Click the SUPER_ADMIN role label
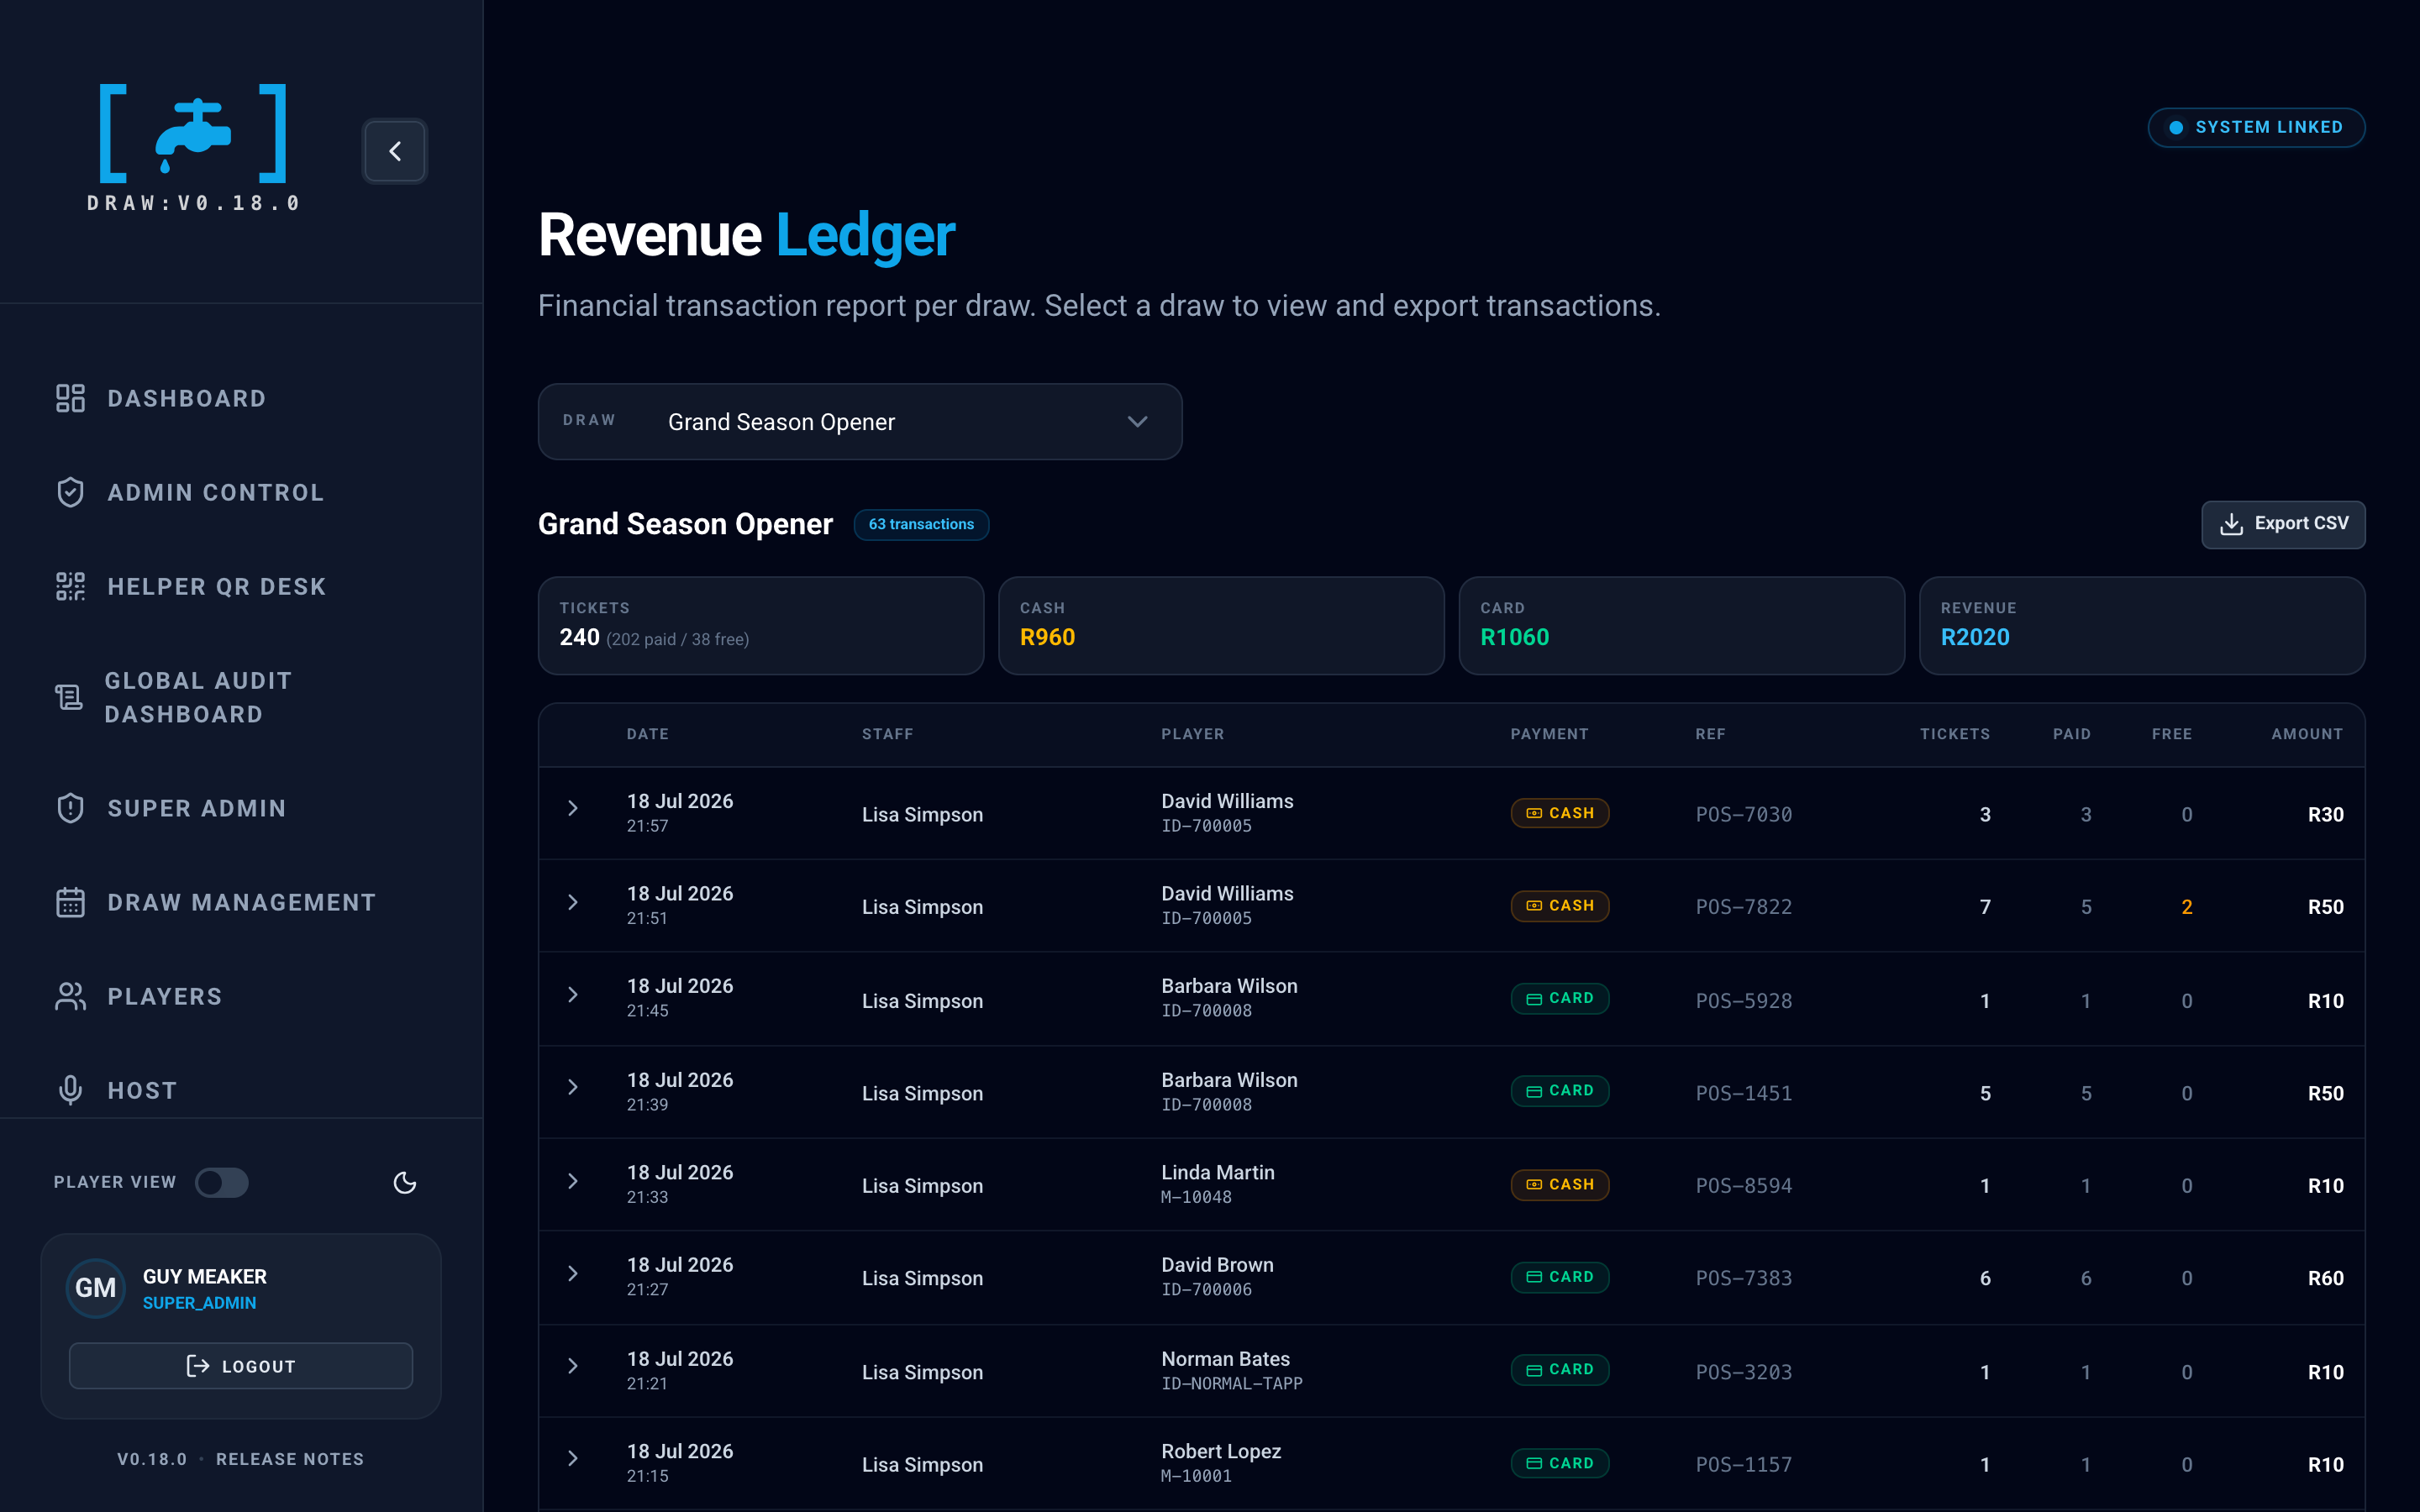 [x=199, y=1303]
